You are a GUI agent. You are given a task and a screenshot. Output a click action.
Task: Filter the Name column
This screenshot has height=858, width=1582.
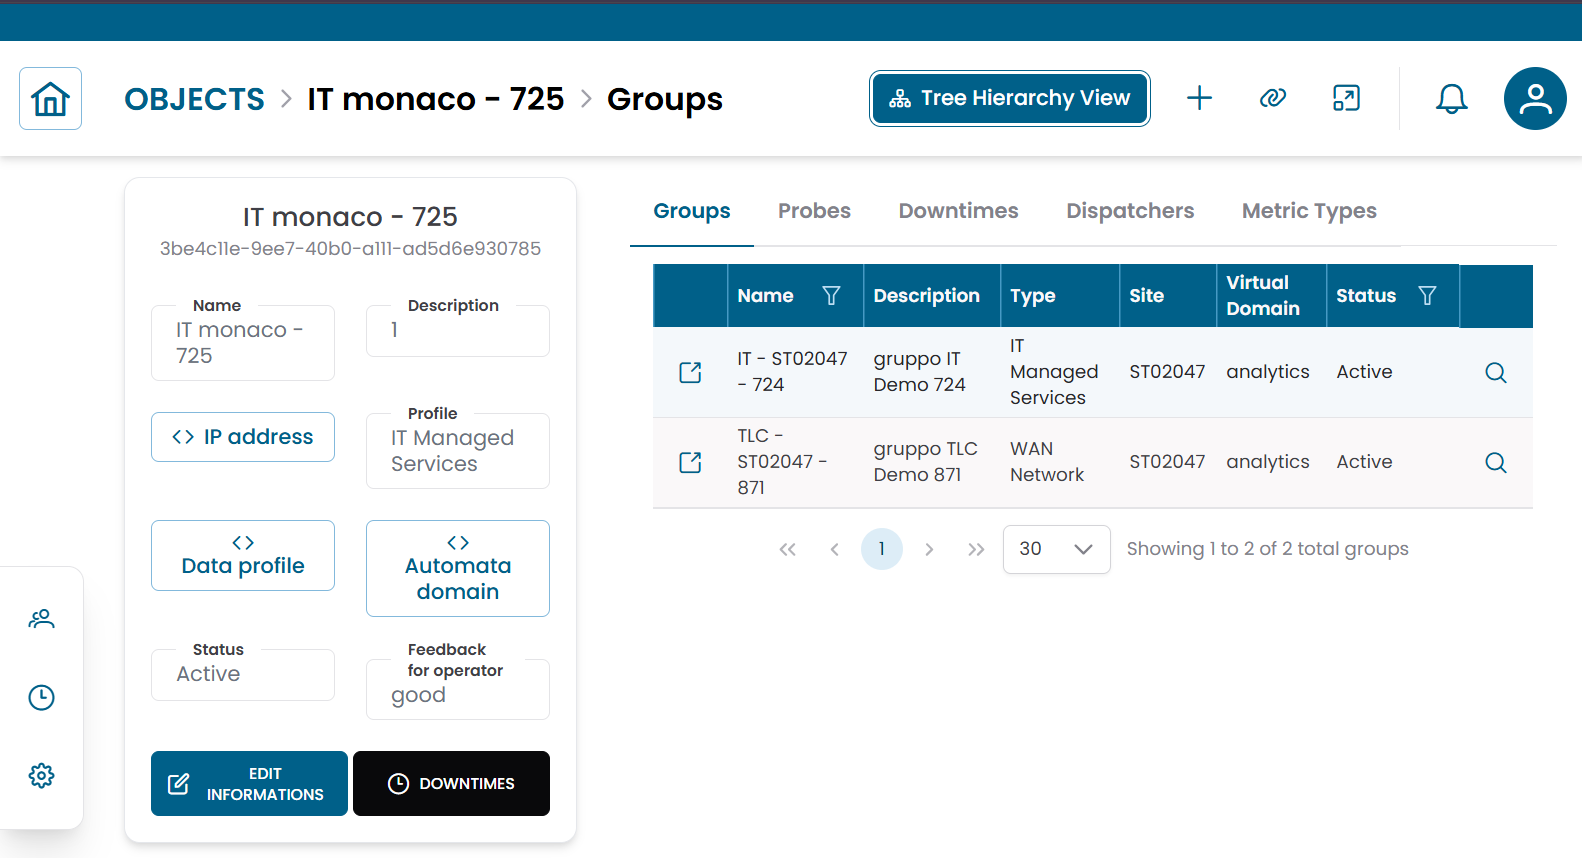(831, 295)
